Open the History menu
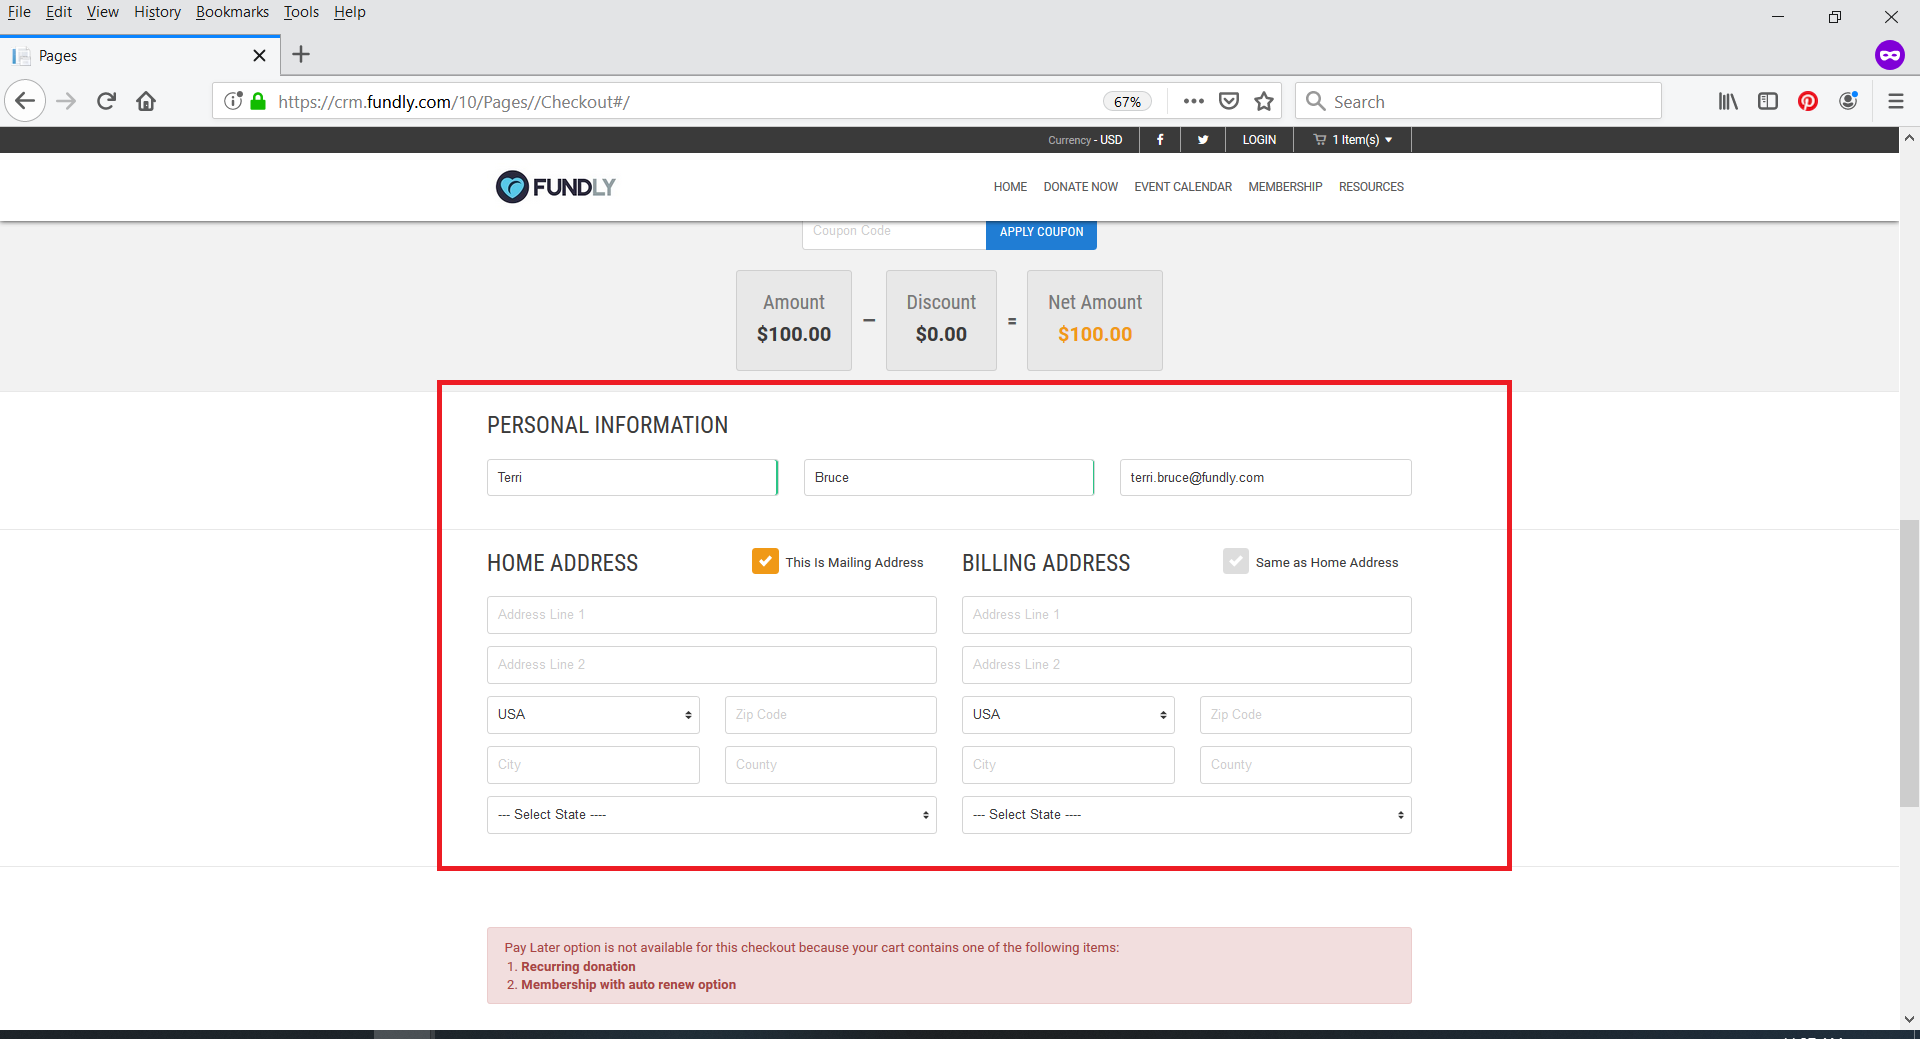This screenshot has height=1039, width=1920. click(x=157, y=11)
